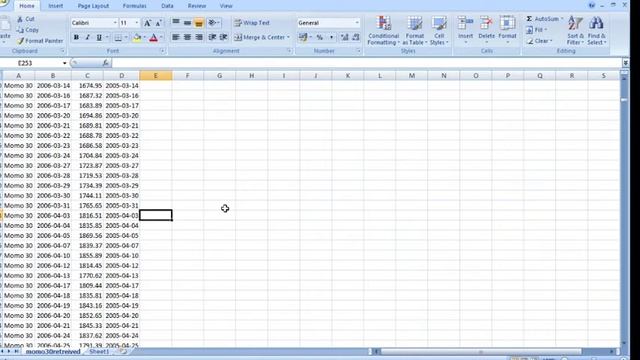Open Sort & Filter

click(575, 31)
